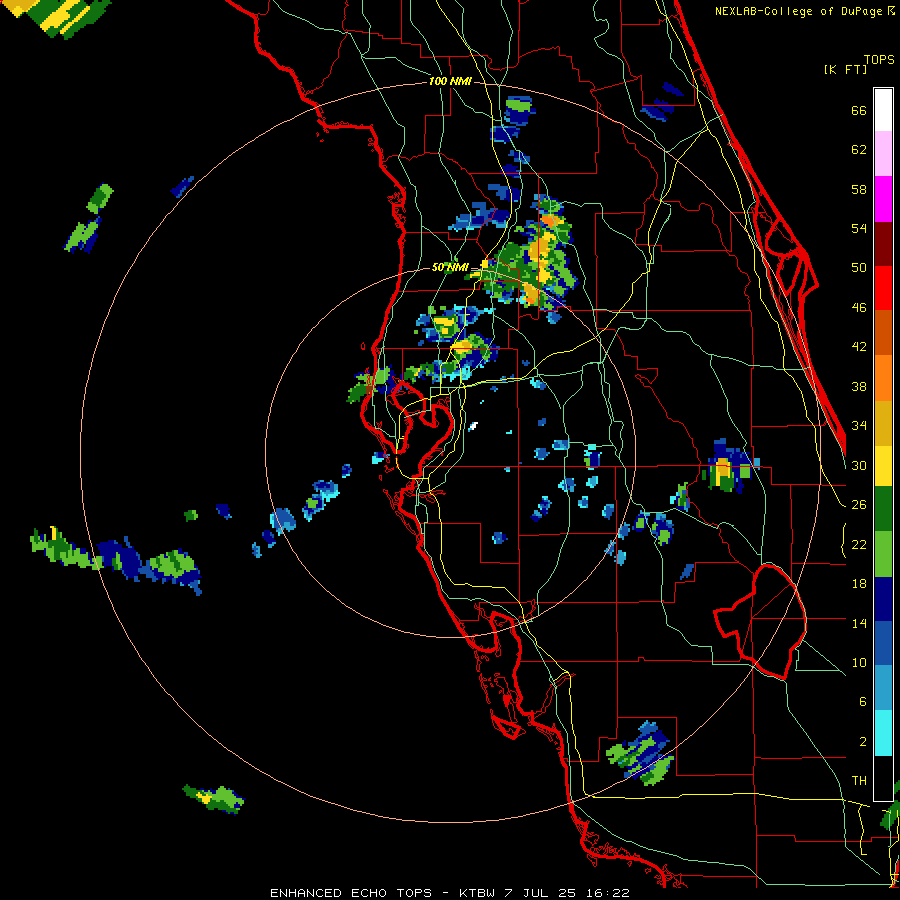Screen dimensions: 900x900
Task: Click the TH legend label
Action: [x=859, y=781]
